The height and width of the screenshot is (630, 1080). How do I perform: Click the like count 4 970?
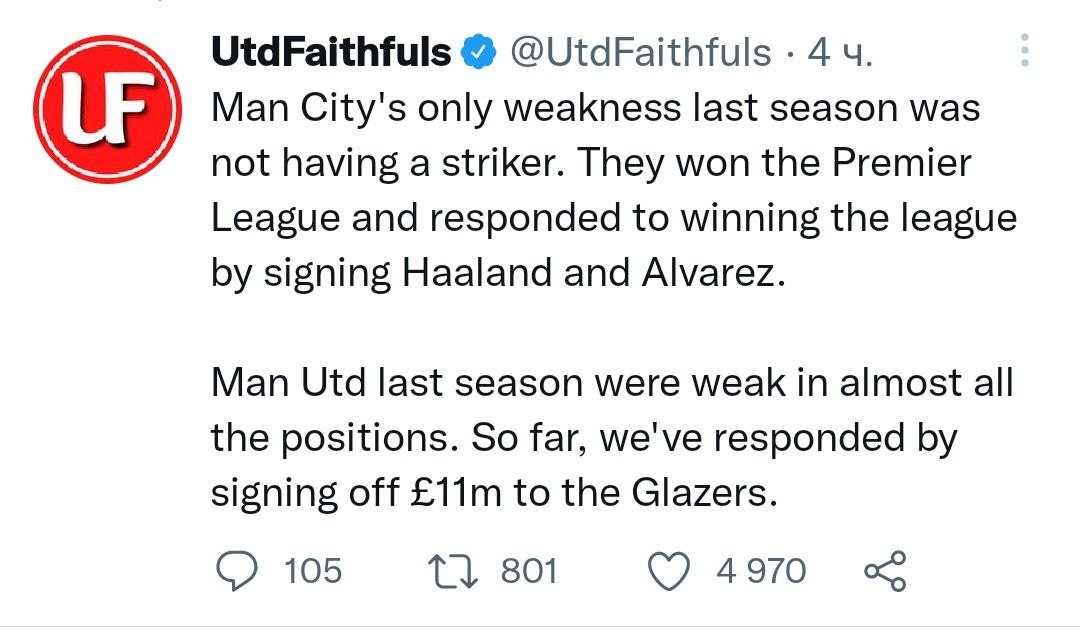(x=760, y=571)
